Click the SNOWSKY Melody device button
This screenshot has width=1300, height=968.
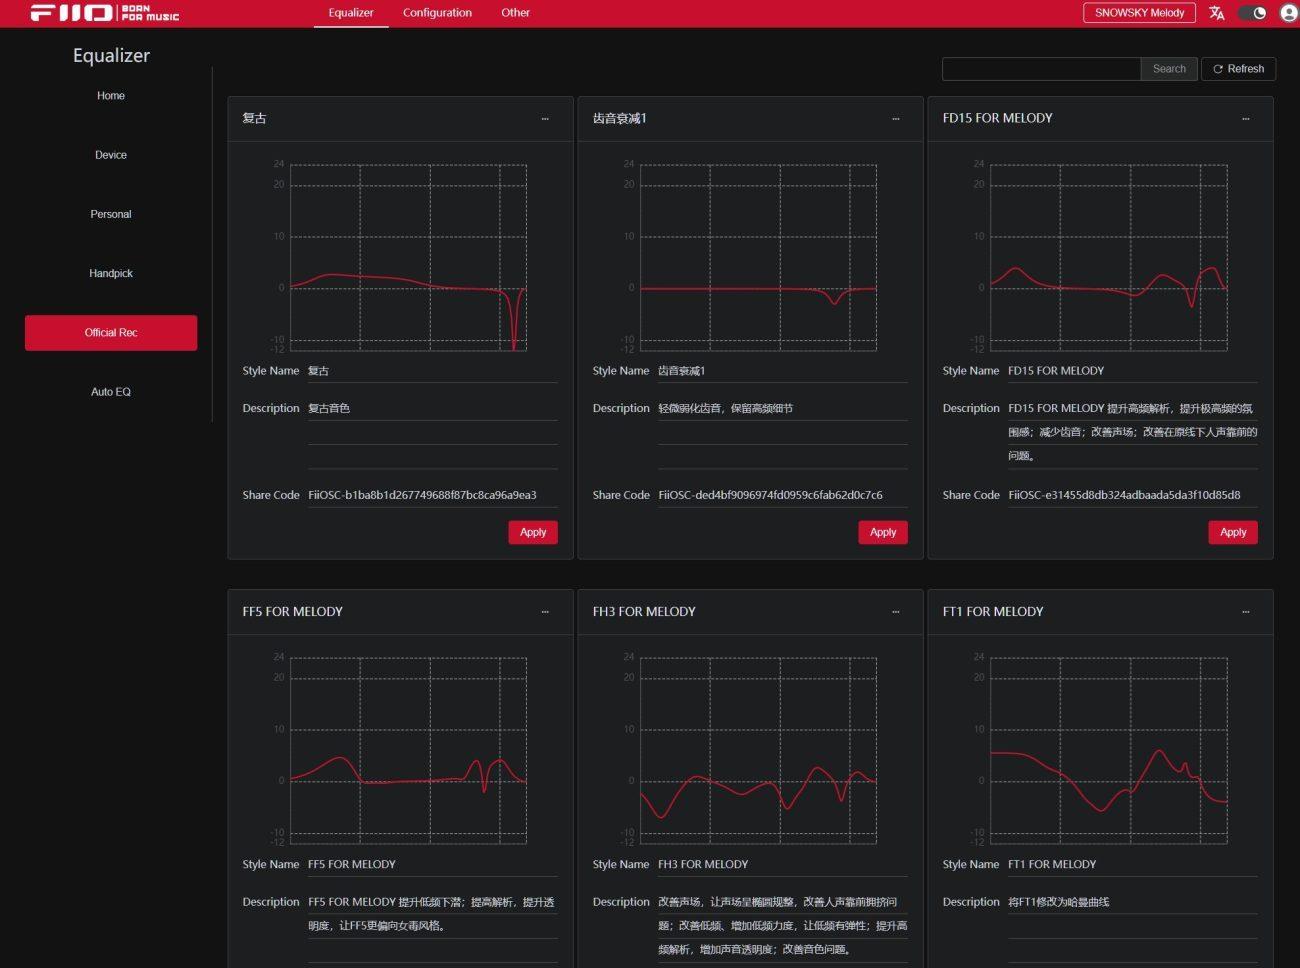pos(1139,13)
